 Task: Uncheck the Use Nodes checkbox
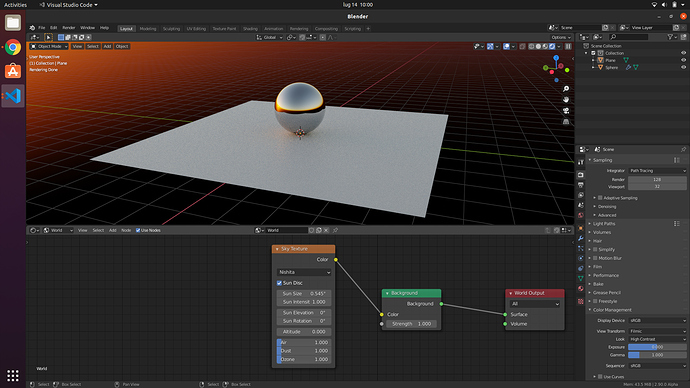coord(138,231)
